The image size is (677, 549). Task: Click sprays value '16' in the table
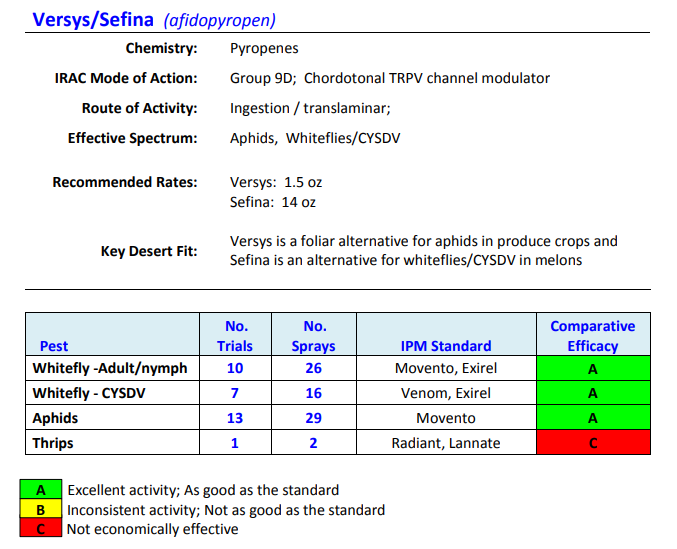point(313,393)
